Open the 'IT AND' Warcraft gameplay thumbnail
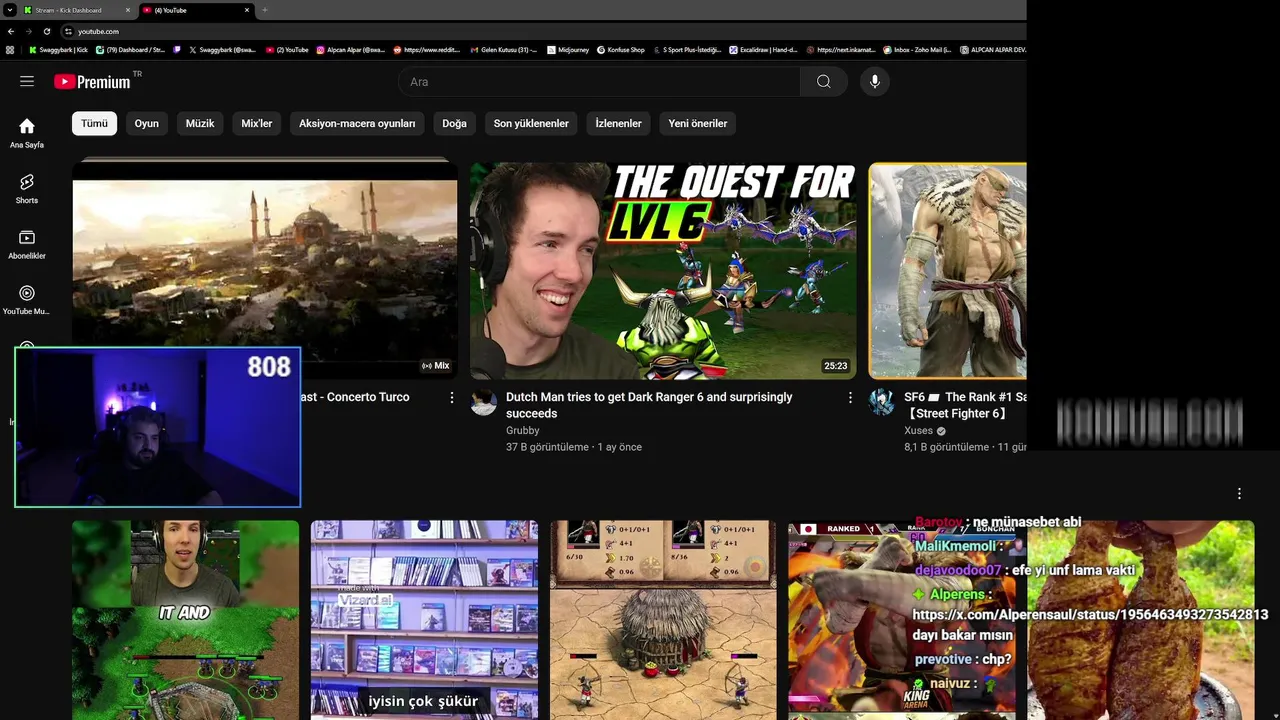The height and width of the screenshot is (720, 1280). pyautogui.click(x=185, y=619)
